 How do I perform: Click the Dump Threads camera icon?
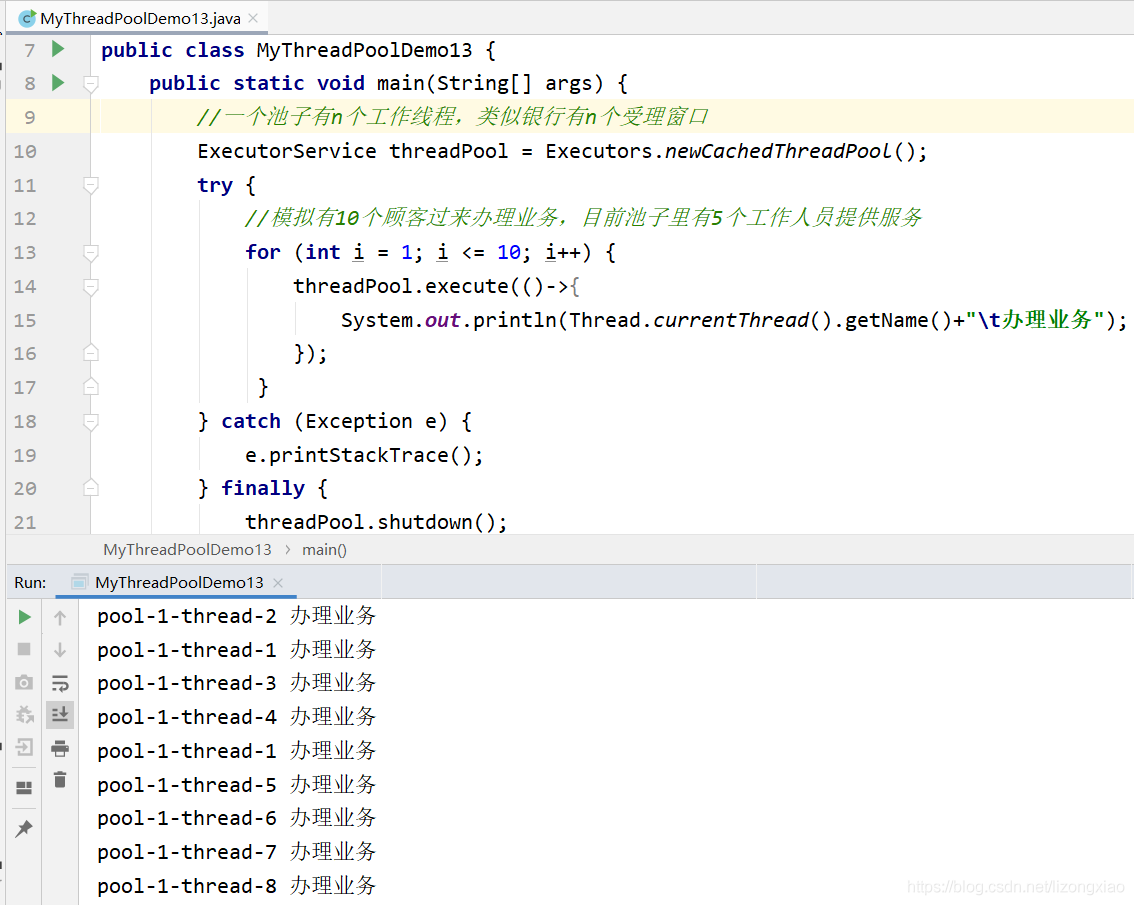click(x=25, y=683)
